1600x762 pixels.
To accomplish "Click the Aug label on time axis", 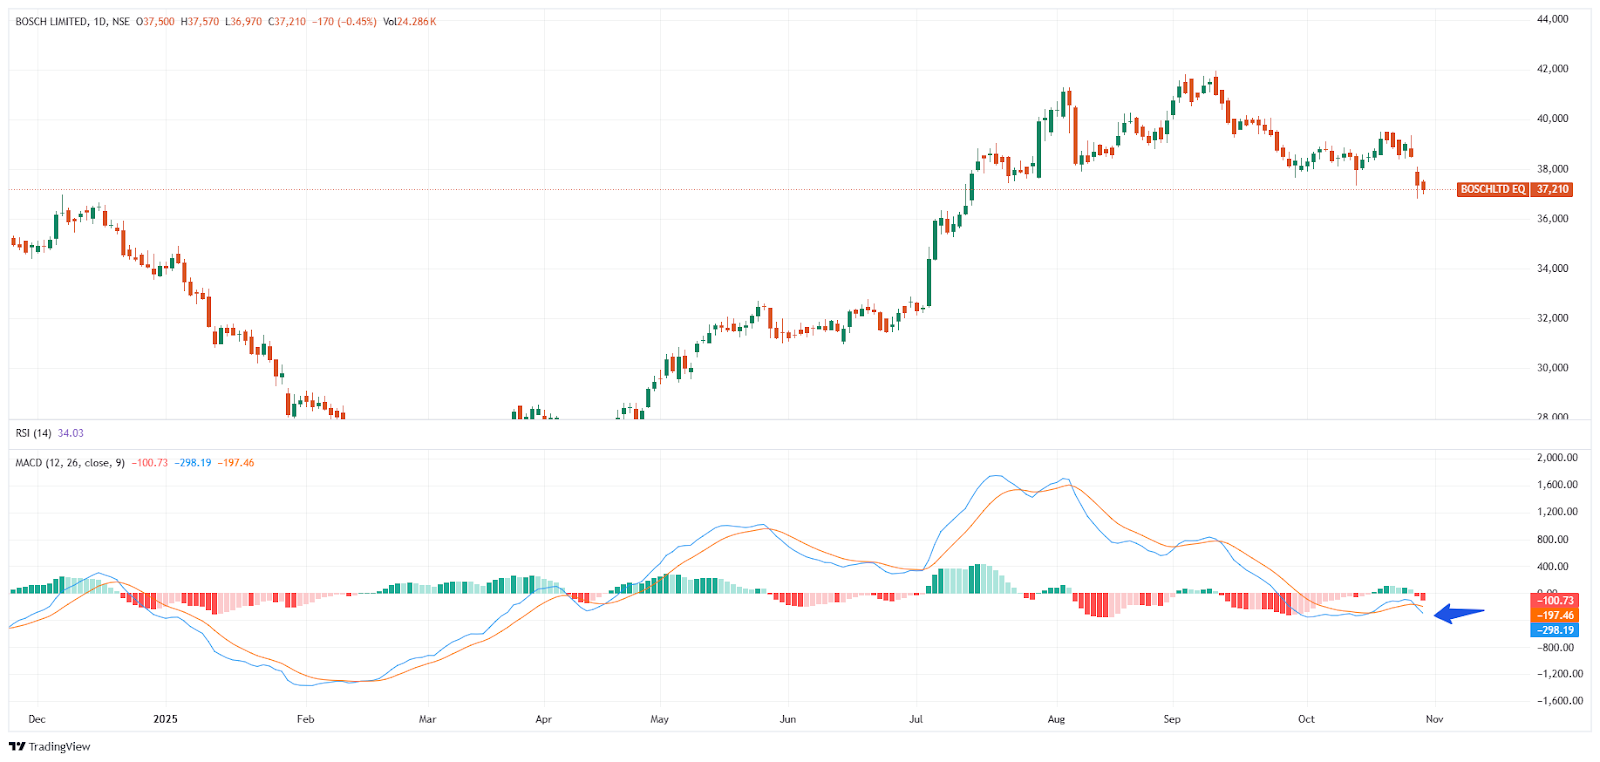I will coord(1056,719).
